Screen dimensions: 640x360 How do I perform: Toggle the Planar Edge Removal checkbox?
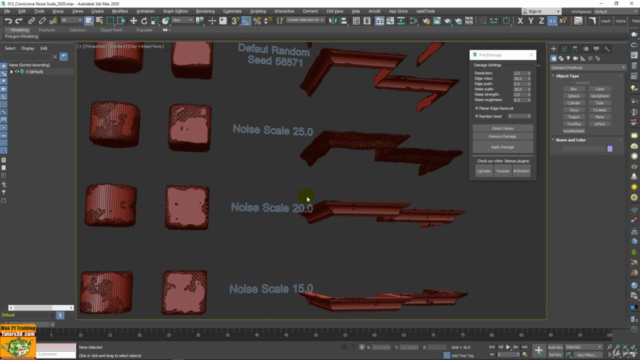coord(477,109)
